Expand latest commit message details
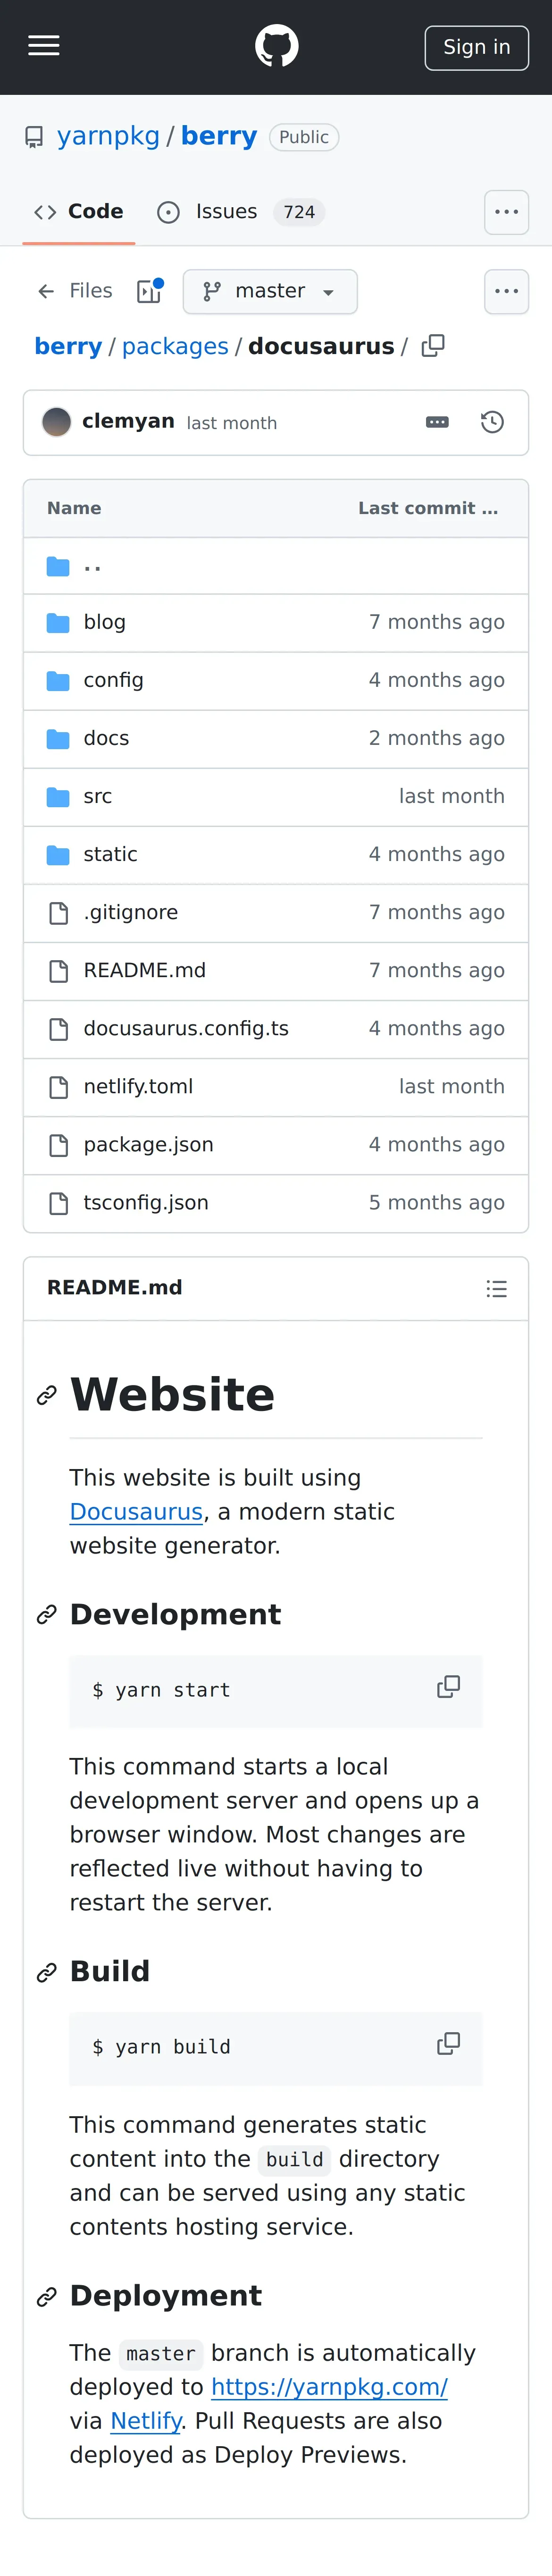Viewport: 552px width, 2576px height. (437, 423)
